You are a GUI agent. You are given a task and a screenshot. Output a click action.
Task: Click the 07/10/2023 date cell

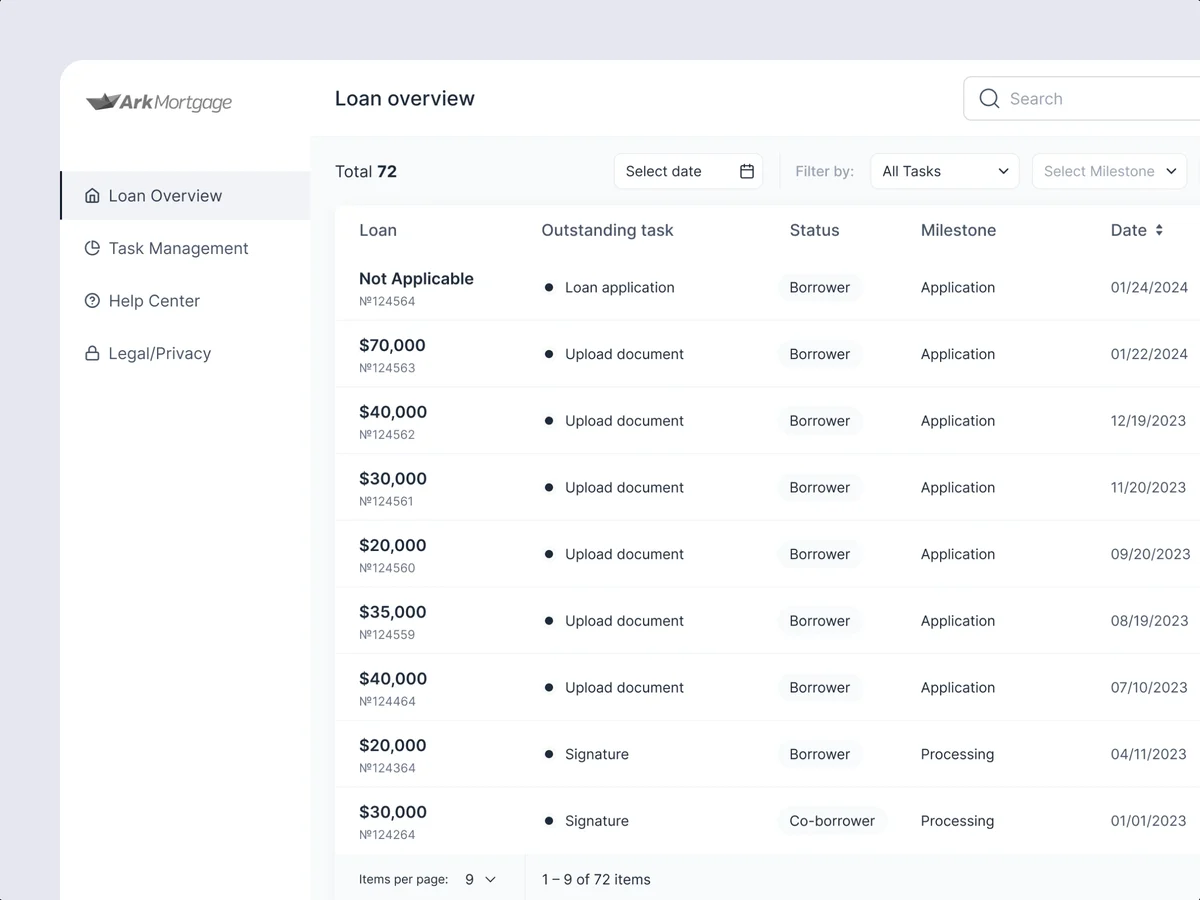tap(1149, 688)
